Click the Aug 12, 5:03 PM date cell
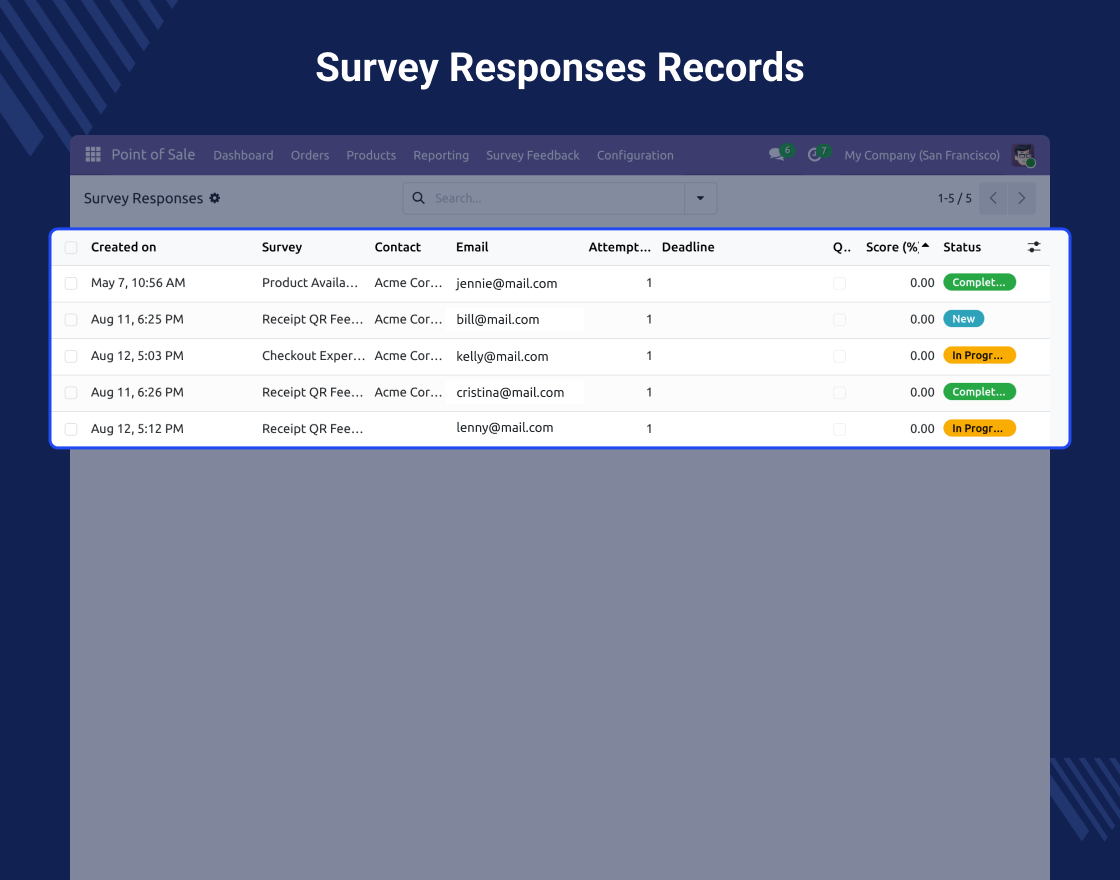The image size is (1120, 880). click(x=137, y=356)
